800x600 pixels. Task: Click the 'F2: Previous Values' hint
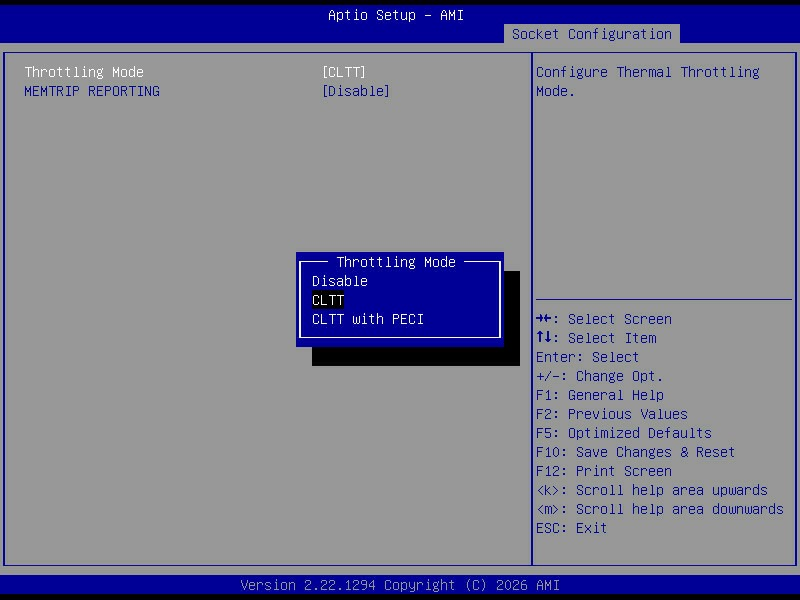(x=612, y=414)
